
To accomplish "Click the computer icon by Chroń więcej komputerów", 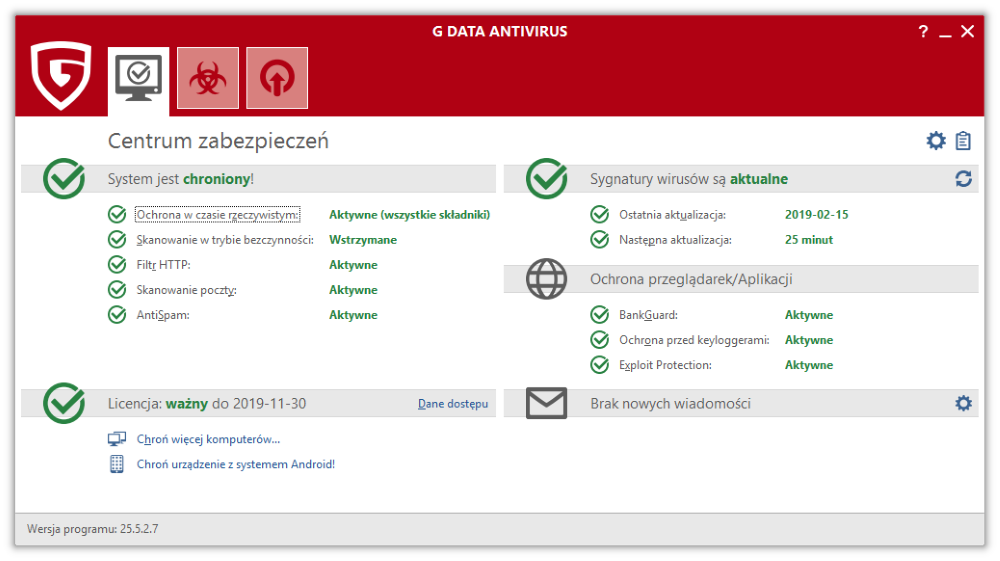I will click(117, 439).
